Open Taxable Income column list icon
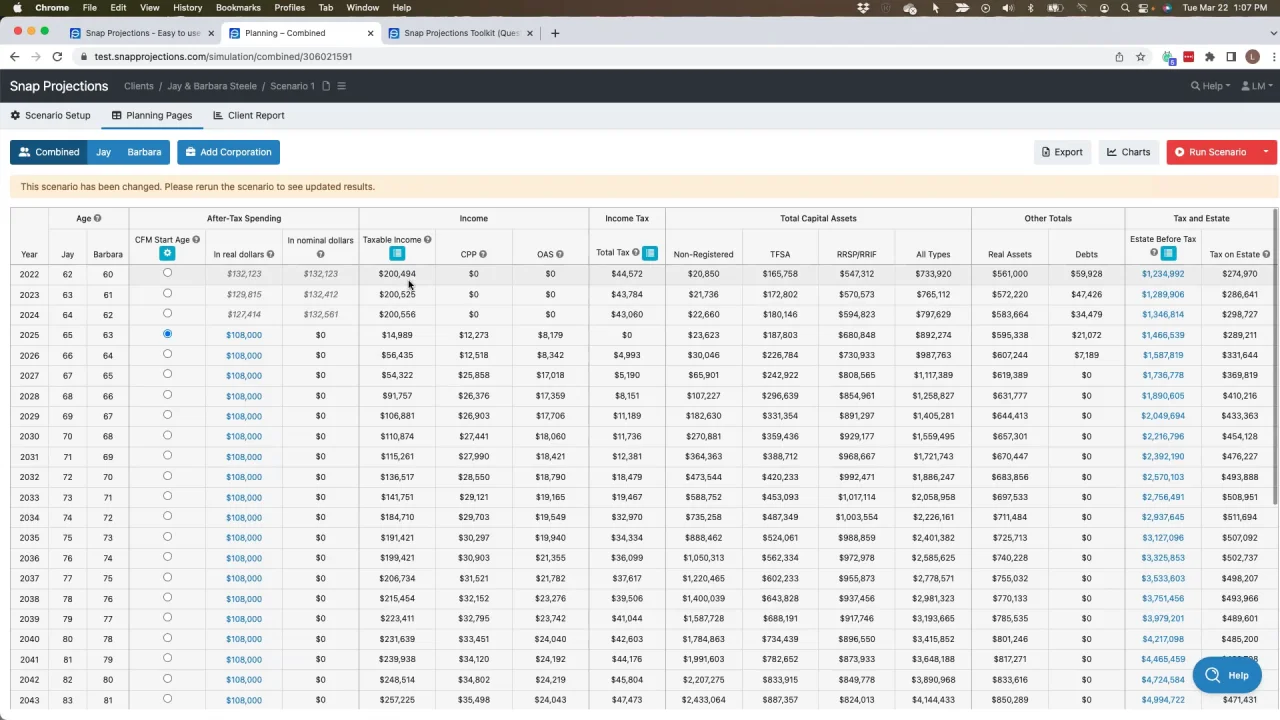The image size is (1280, 720). 397,253
